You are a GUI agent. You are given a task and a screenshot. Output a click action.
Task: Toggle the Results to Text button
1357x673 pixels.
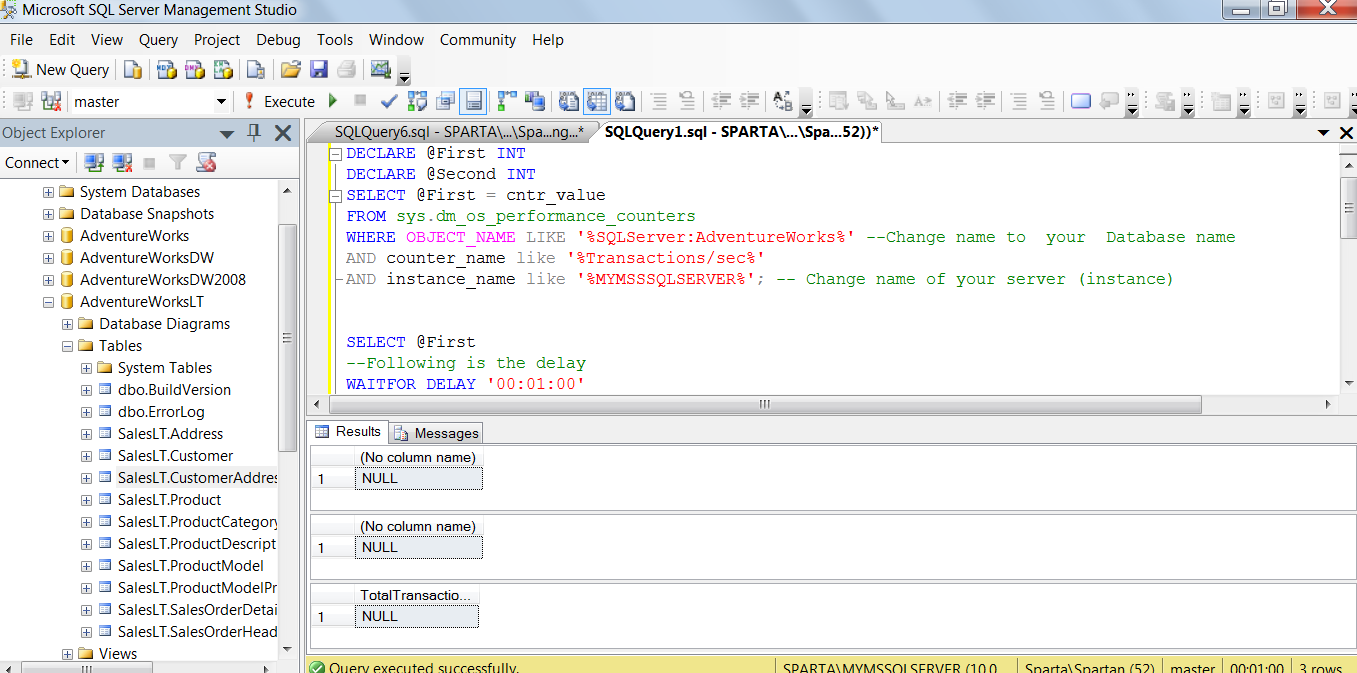point(569,101)
